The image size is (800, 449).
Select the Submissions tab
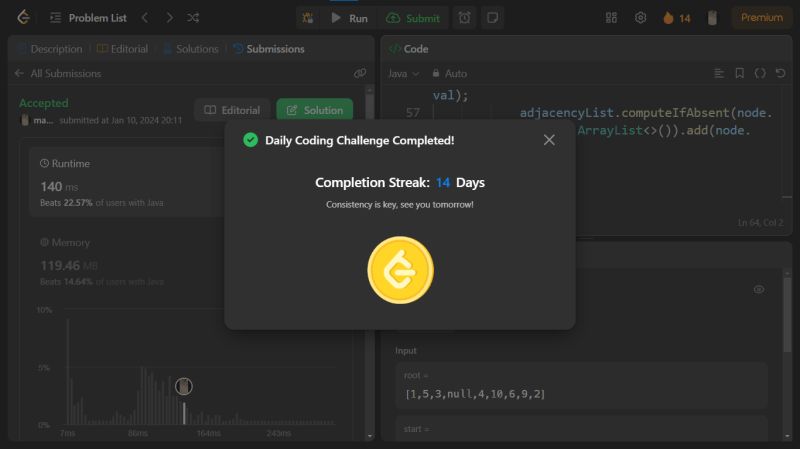269,49
